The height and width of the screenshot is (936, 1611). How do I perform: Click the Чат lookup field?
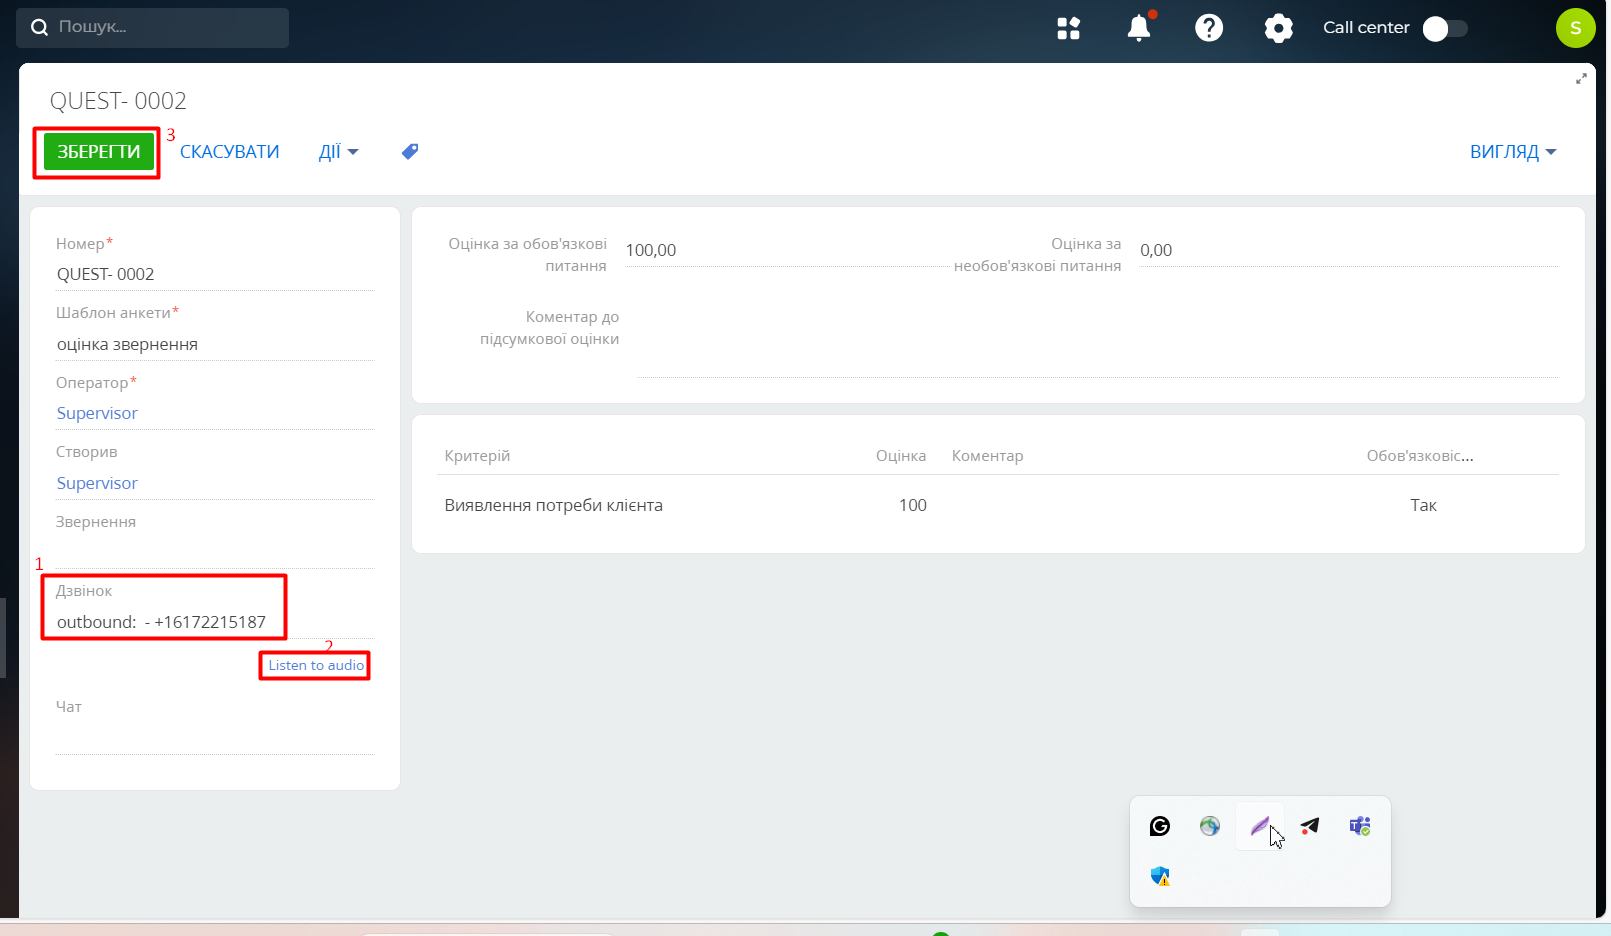tap(215, 737)
